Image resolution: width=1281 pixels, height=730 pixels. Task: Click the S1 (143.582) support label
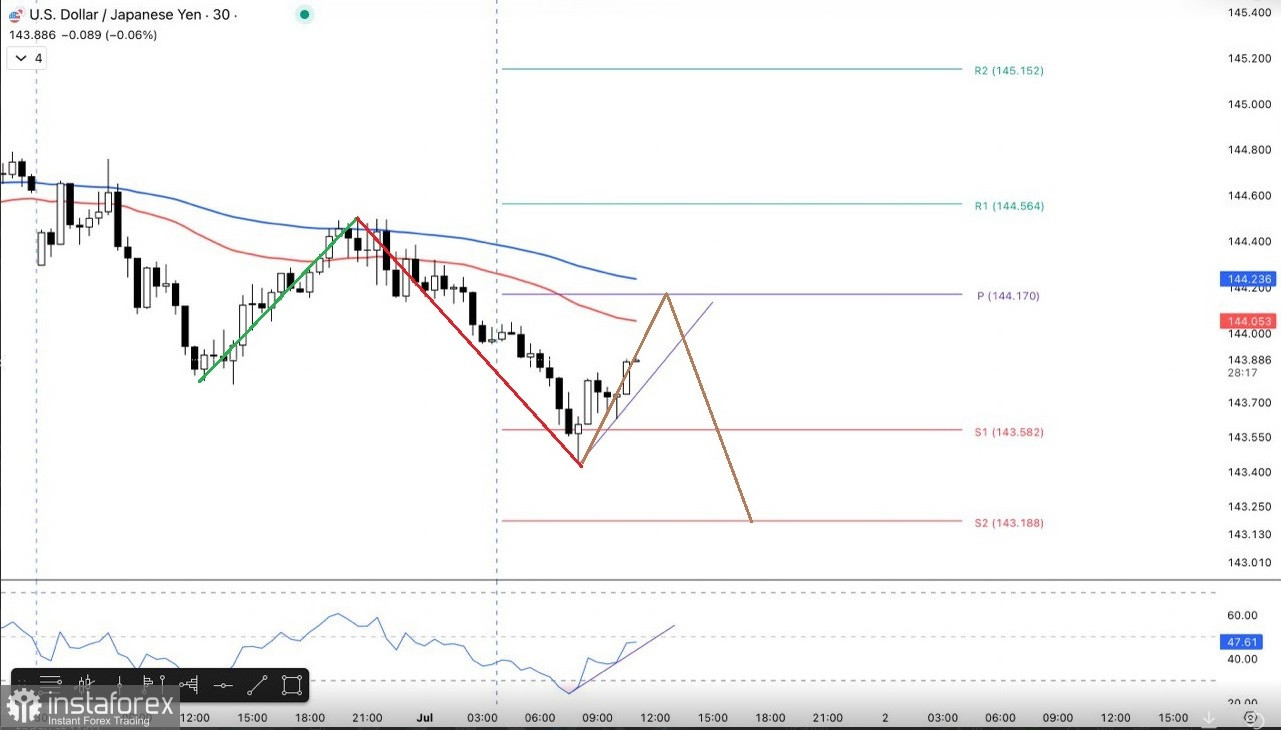click(x=1009, y=432)
